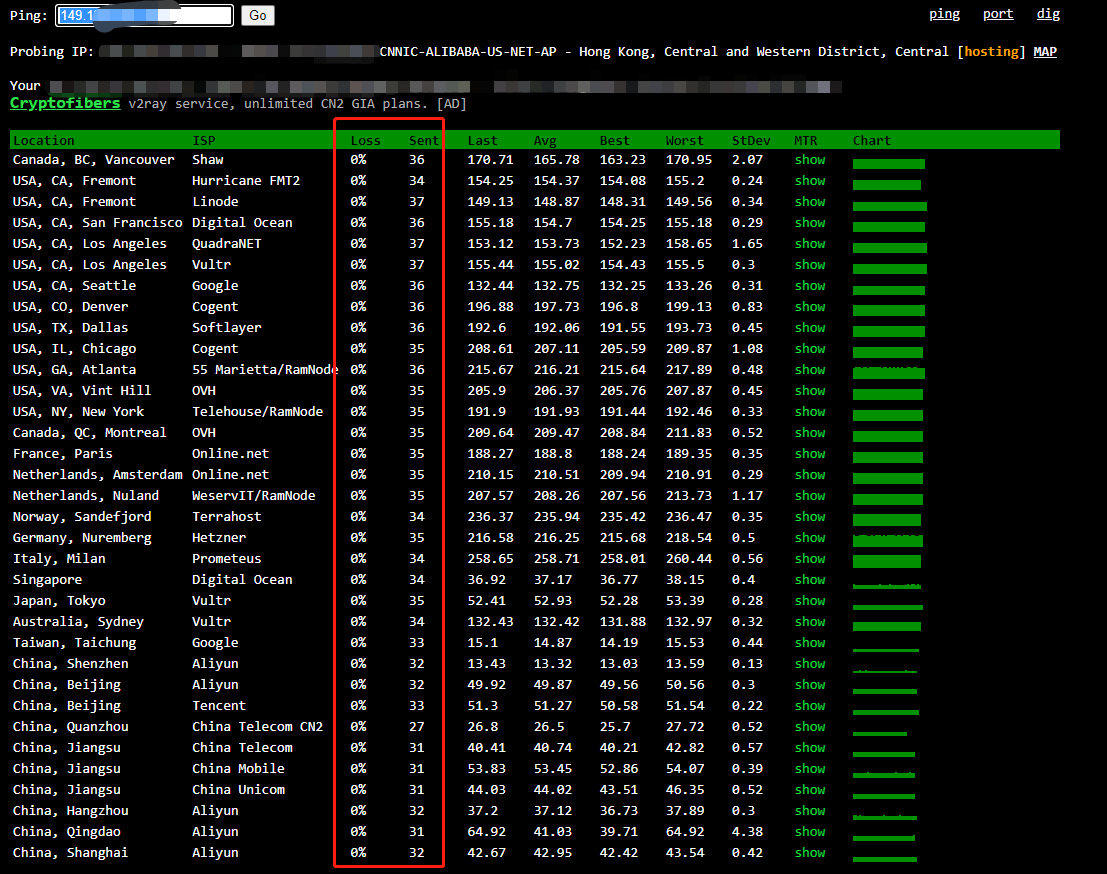Click the chart bar for Milan Prometeus
The image size is (1107, 874).
888,560
